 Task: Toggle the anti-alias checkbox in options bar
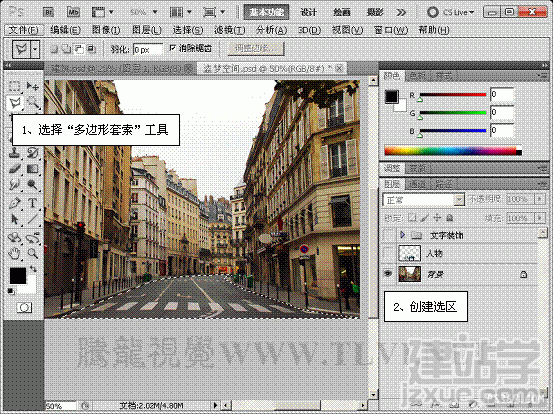pyautogui.click(x=173, y=48)
